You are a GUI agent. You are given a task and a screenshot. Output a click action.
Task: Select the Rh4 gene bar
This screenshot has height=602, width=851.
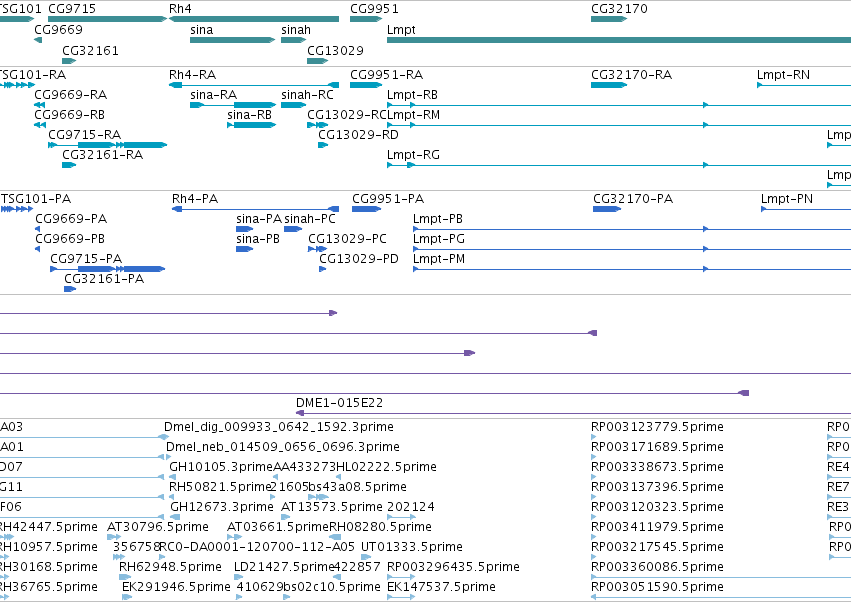254,19
